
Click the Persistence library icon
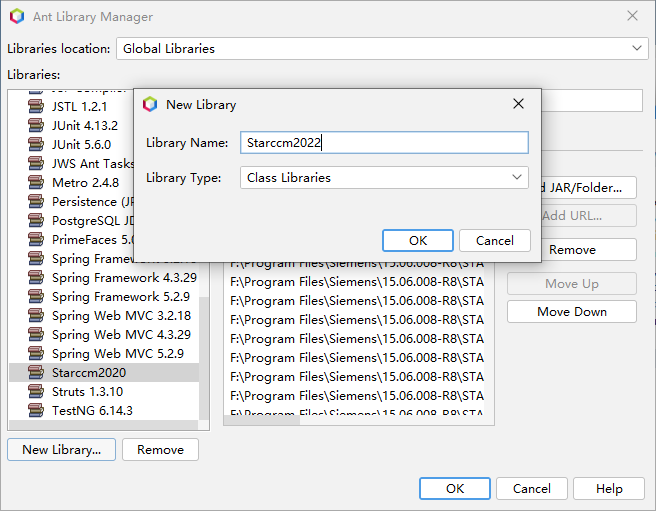pyautogui.click(x=36, y=201)
